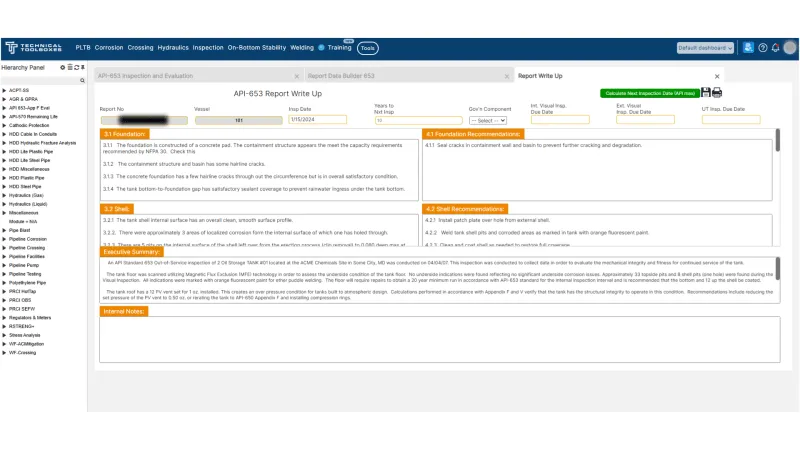The height and width of the screenshot is (450, 800).
Task: Open the Training menu
Action: pos(339,47)
